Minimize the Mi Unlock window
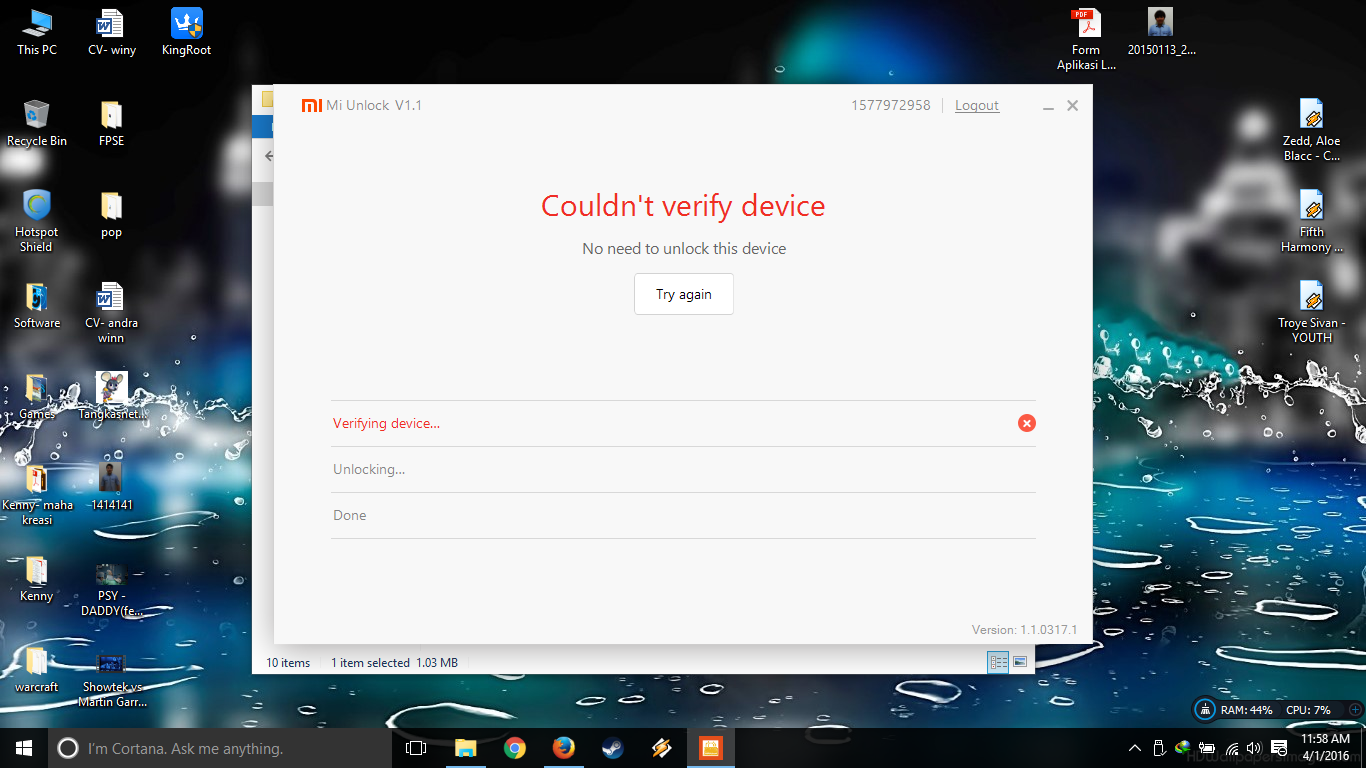 (x=1048, y=106)
